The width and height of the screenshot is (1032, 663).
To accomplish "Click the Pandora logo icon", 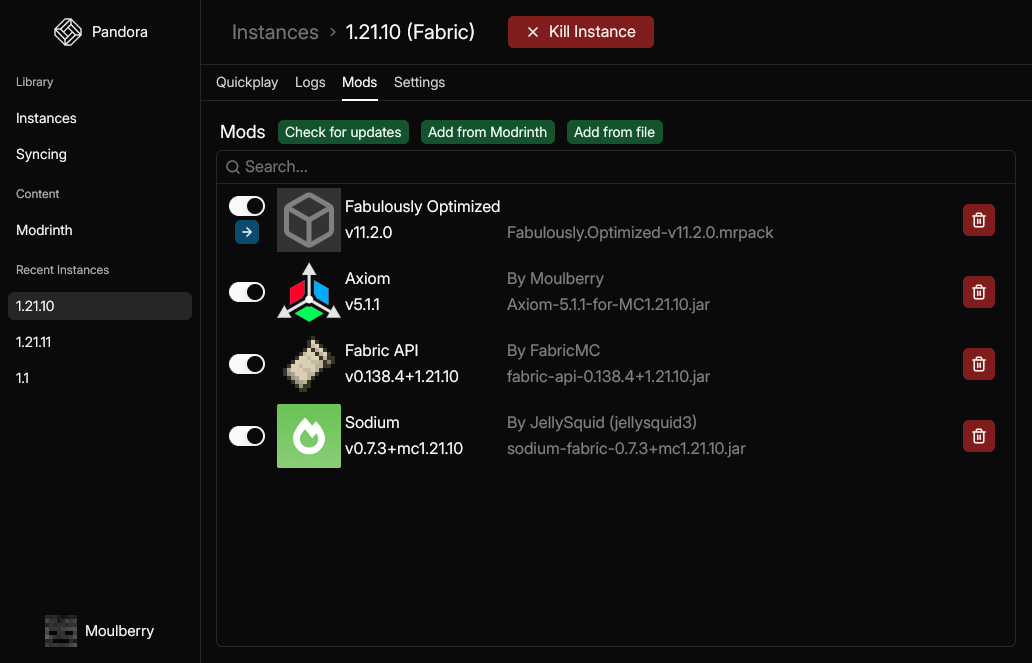I will coord(68,32).
